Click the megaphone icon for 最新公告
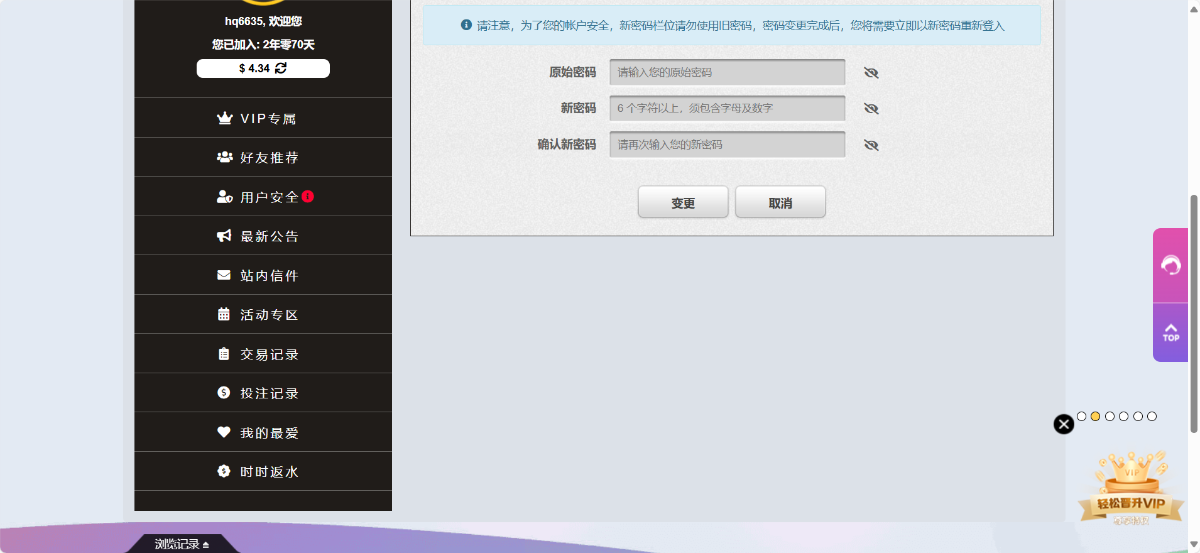 click(x=224, y=236)
